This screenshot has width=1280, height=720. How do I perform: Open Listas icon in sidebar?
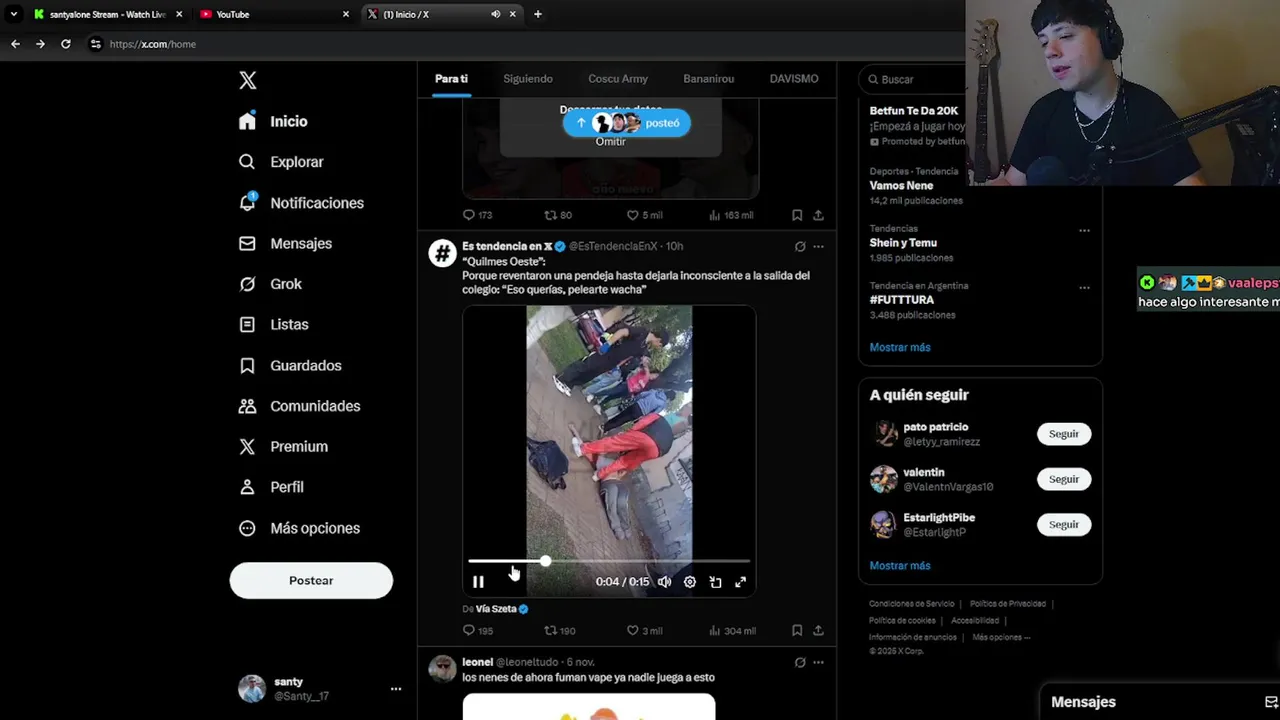[247, 324]
